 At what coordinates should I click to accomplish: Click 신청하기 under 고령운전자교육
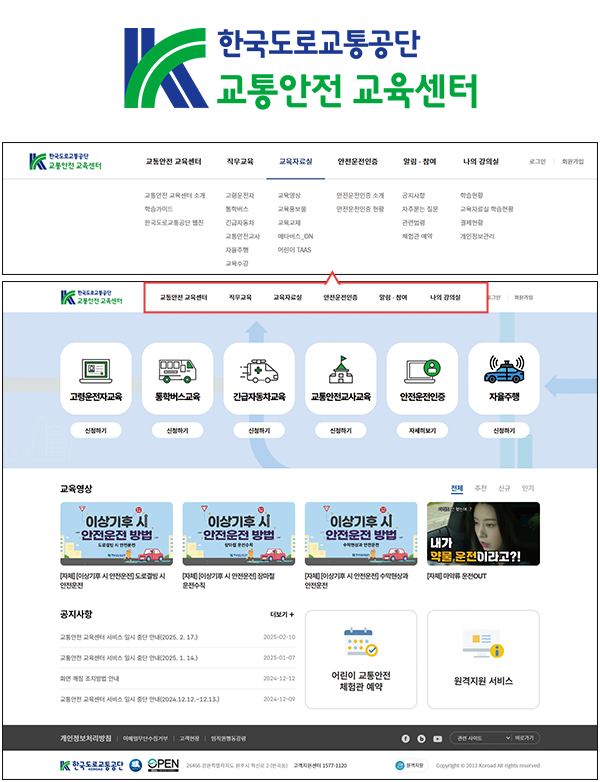tap(96, 430)
